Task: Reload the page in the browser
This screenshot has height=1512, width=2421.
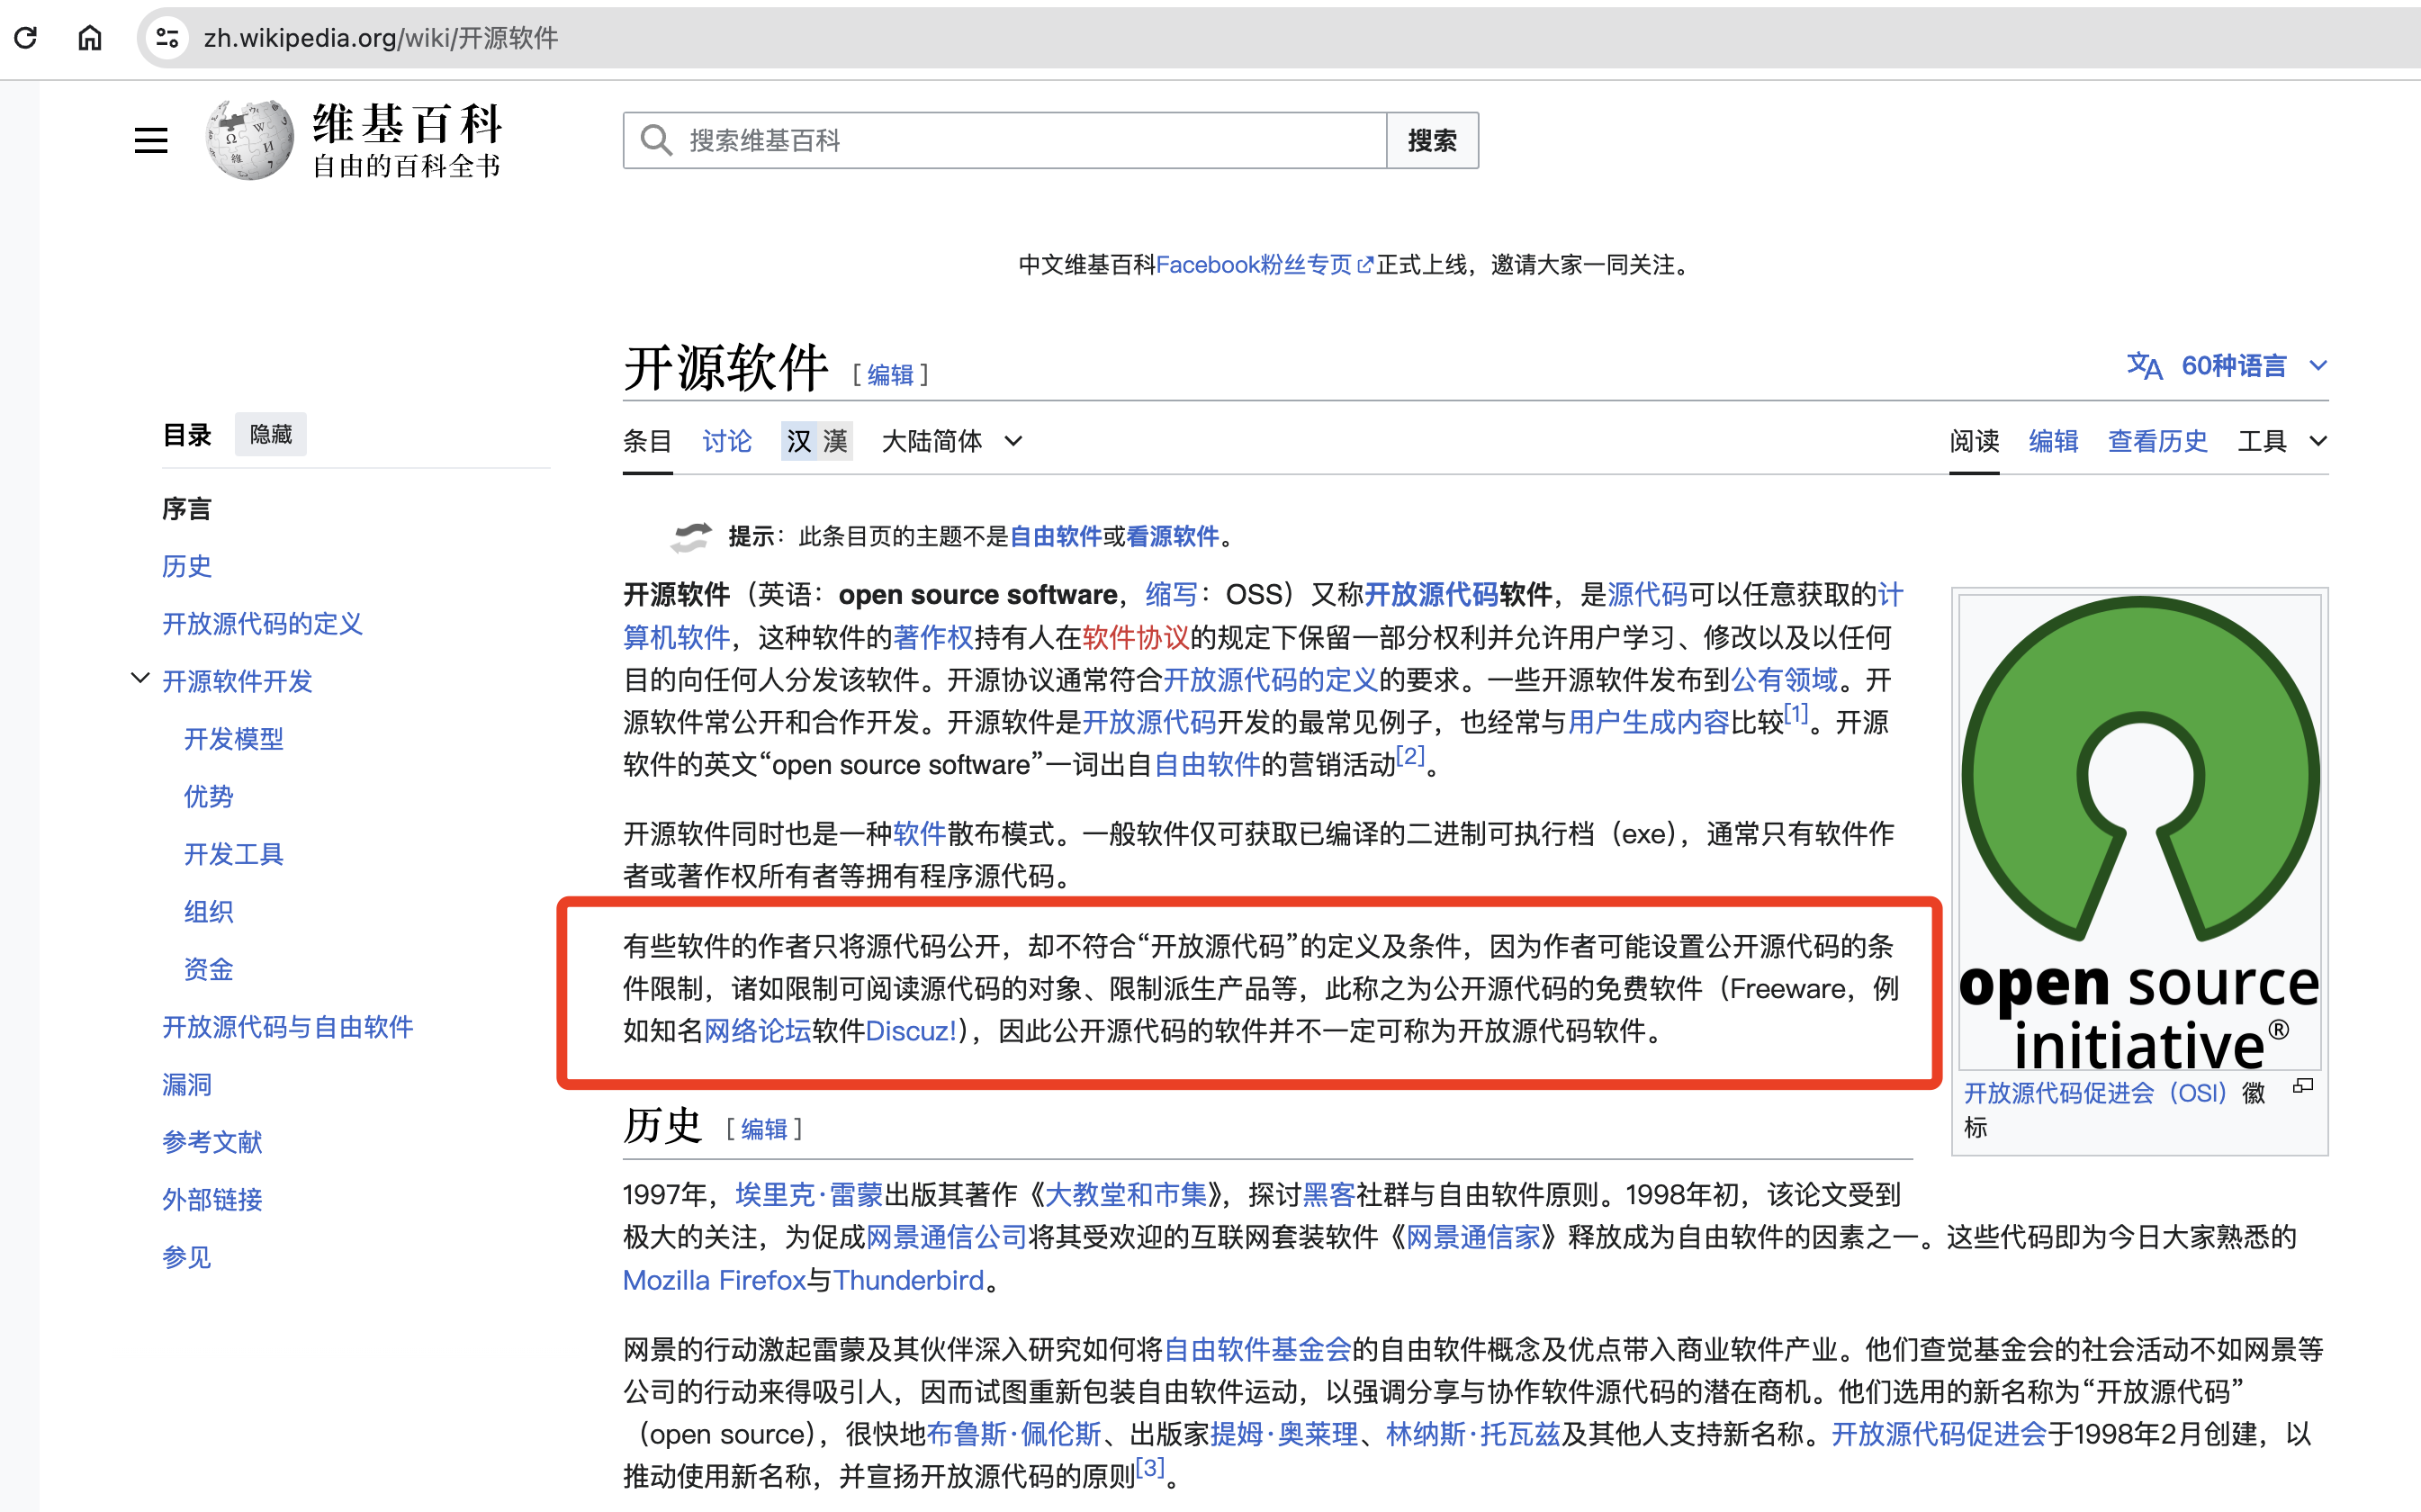Action: [26, 38]
